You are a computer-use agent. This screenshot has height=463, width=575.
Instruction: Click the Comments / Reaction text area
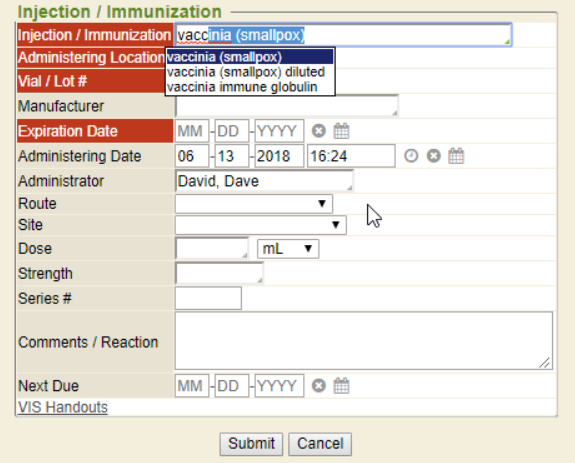(x=364, y=341)
